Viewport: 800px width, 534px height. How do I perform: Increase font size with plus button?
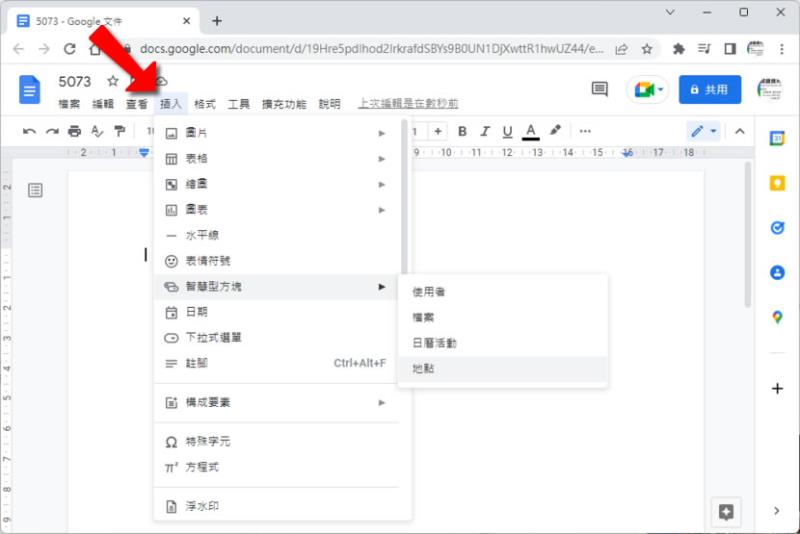[x=438, y=132]
